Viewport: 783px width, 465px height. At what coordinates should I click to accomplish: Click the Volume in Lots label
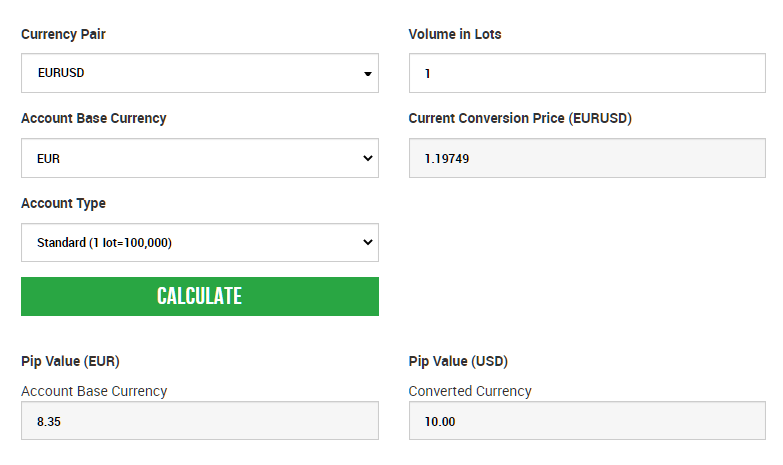[455, 34]
